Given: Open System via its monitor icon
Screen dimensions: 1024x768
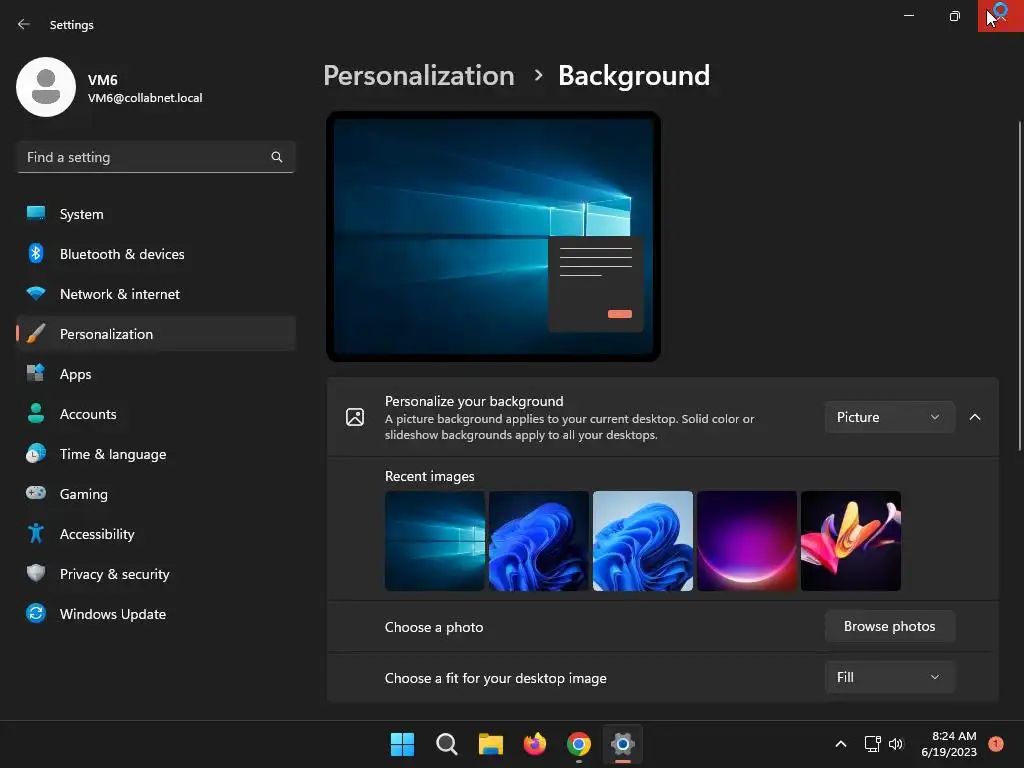Looking at the screenshot, I should 36,214.
